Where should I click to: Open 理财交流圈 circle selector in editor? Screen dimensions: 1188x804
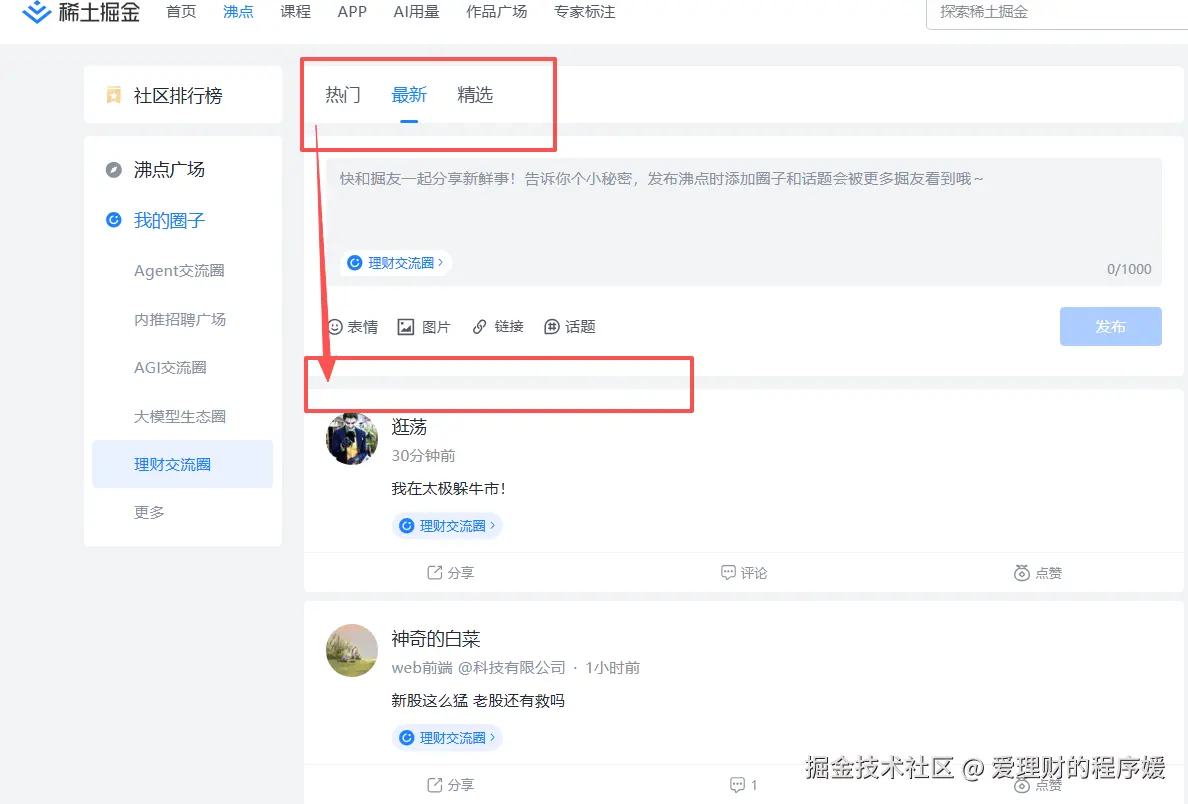coord(395,263)
